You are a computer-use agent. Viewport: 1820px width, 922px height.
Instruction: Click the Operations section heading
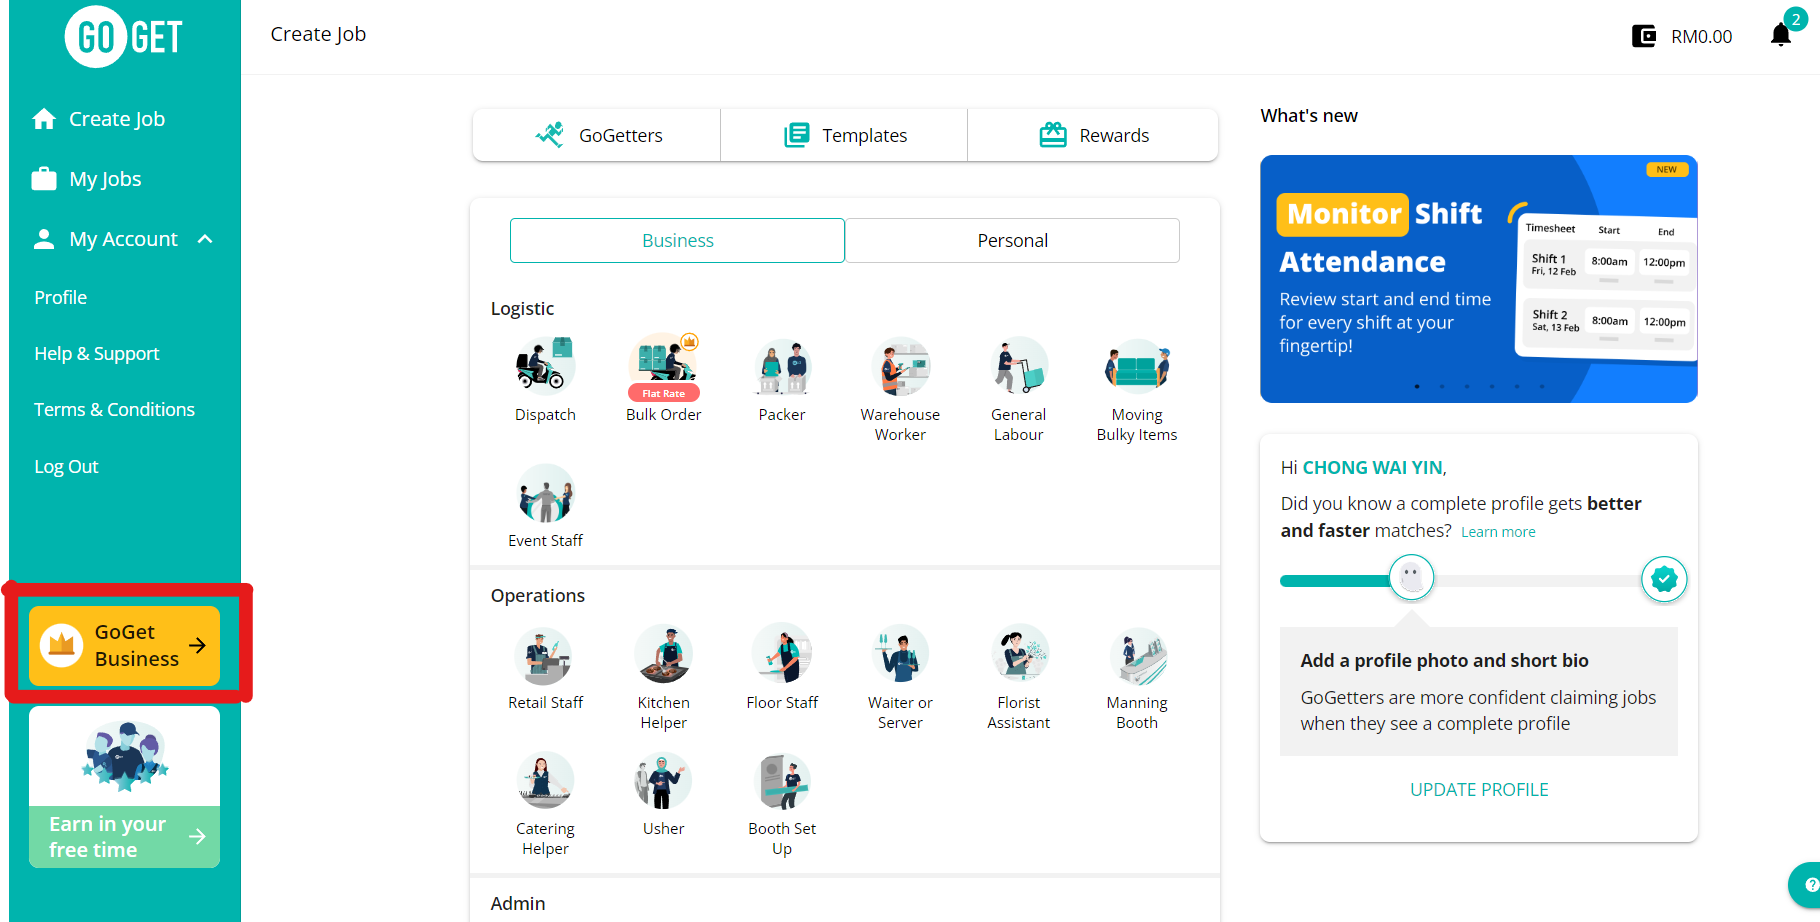pyautogui.click(x=537, y=595)
